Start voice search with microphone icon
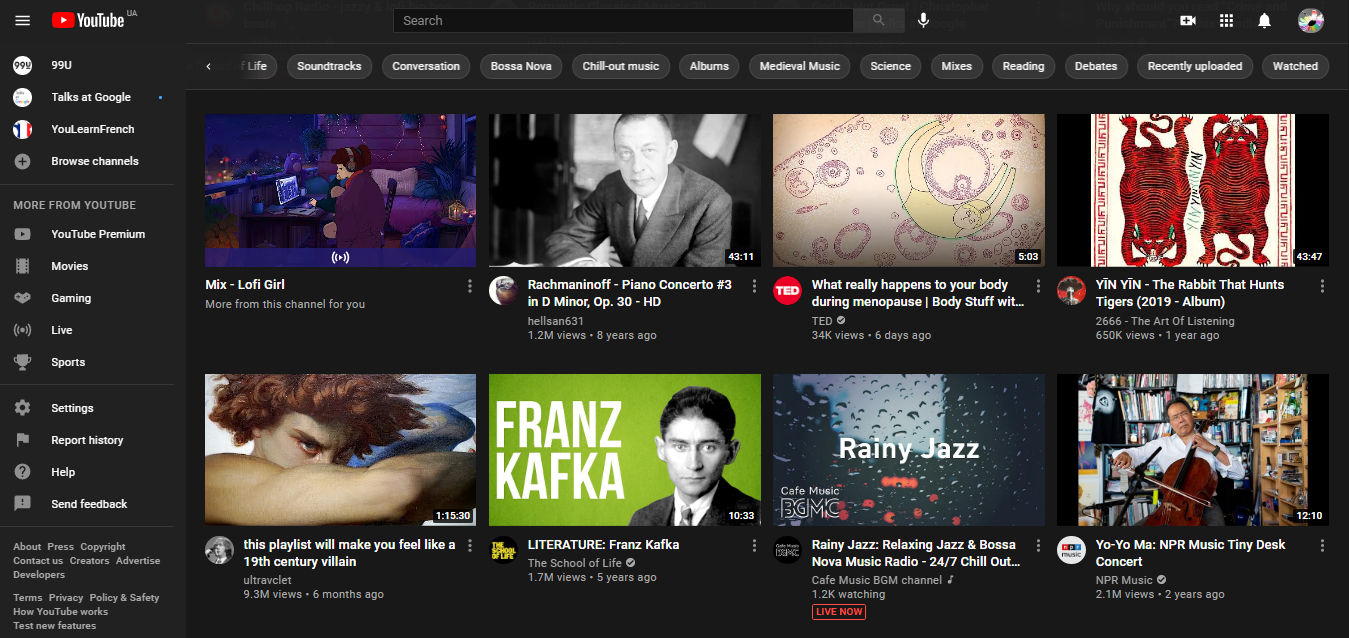1349x638 pixels. tap(923, 20)
